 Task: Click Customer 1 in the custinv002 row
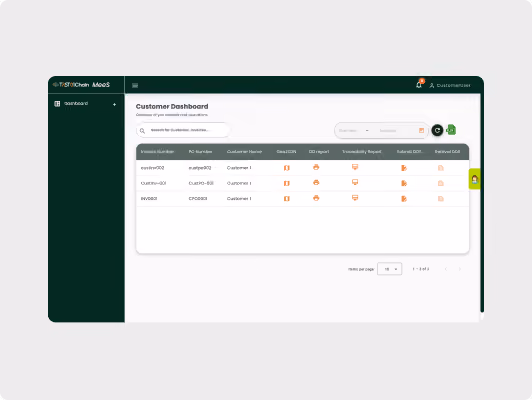(x=239, y=168)
